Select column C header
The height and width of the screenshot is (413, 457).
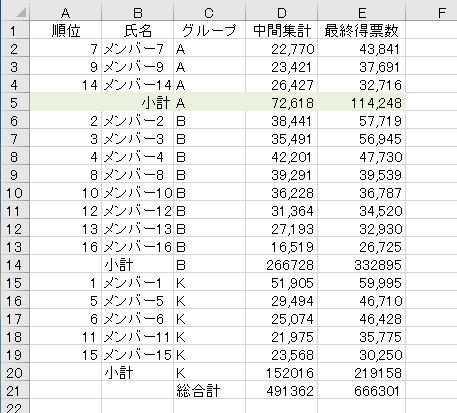point(209,13)
